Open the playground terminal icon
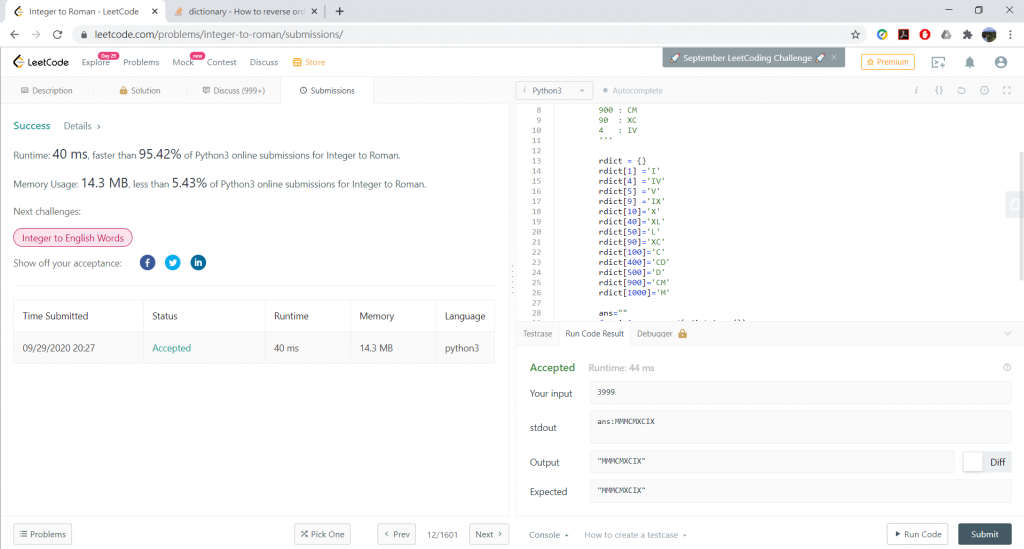Image resolution: width=1024 pixels, height=549 pixels. (x=938, y=62)
